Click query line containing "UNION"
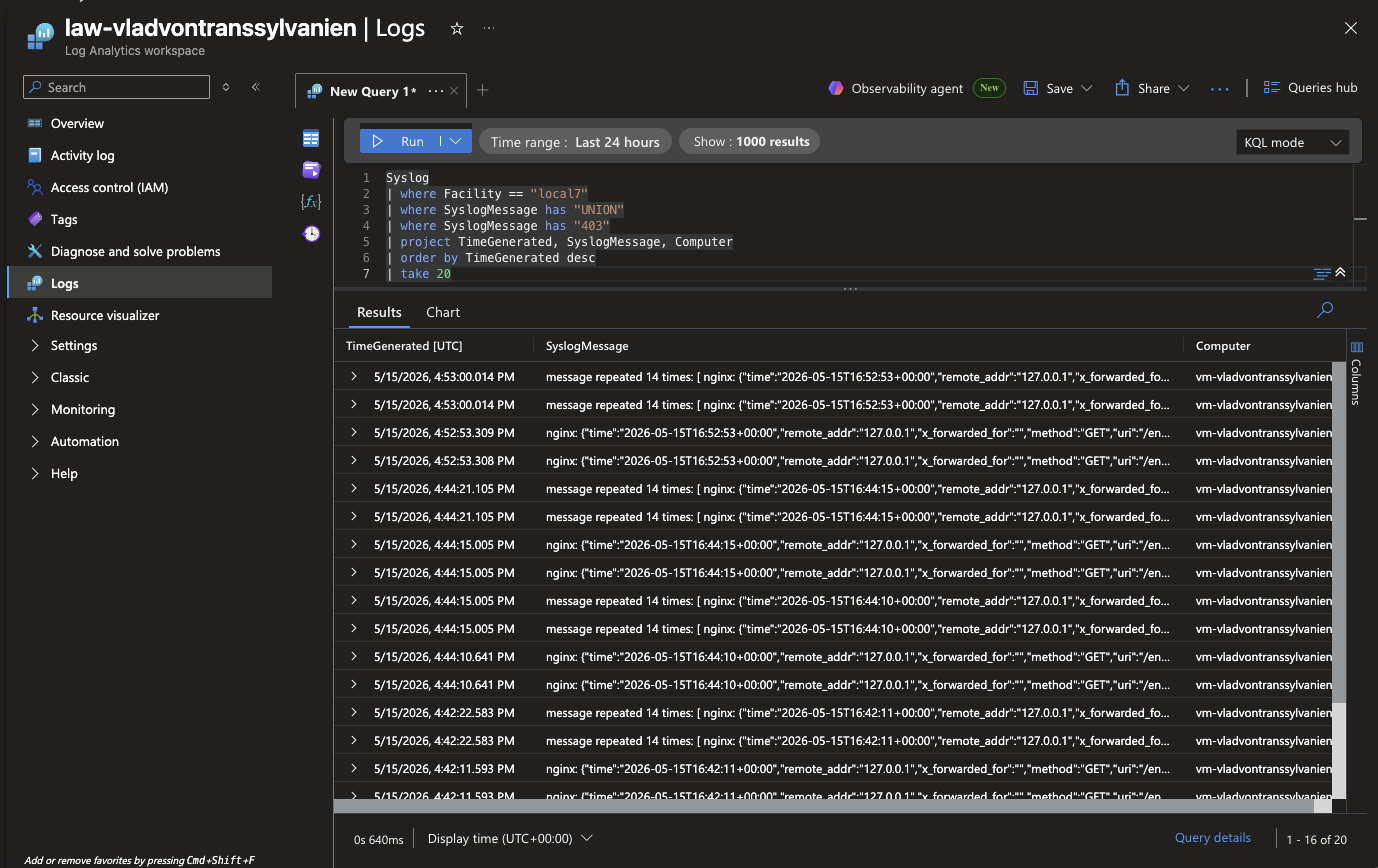 point(505,210)
